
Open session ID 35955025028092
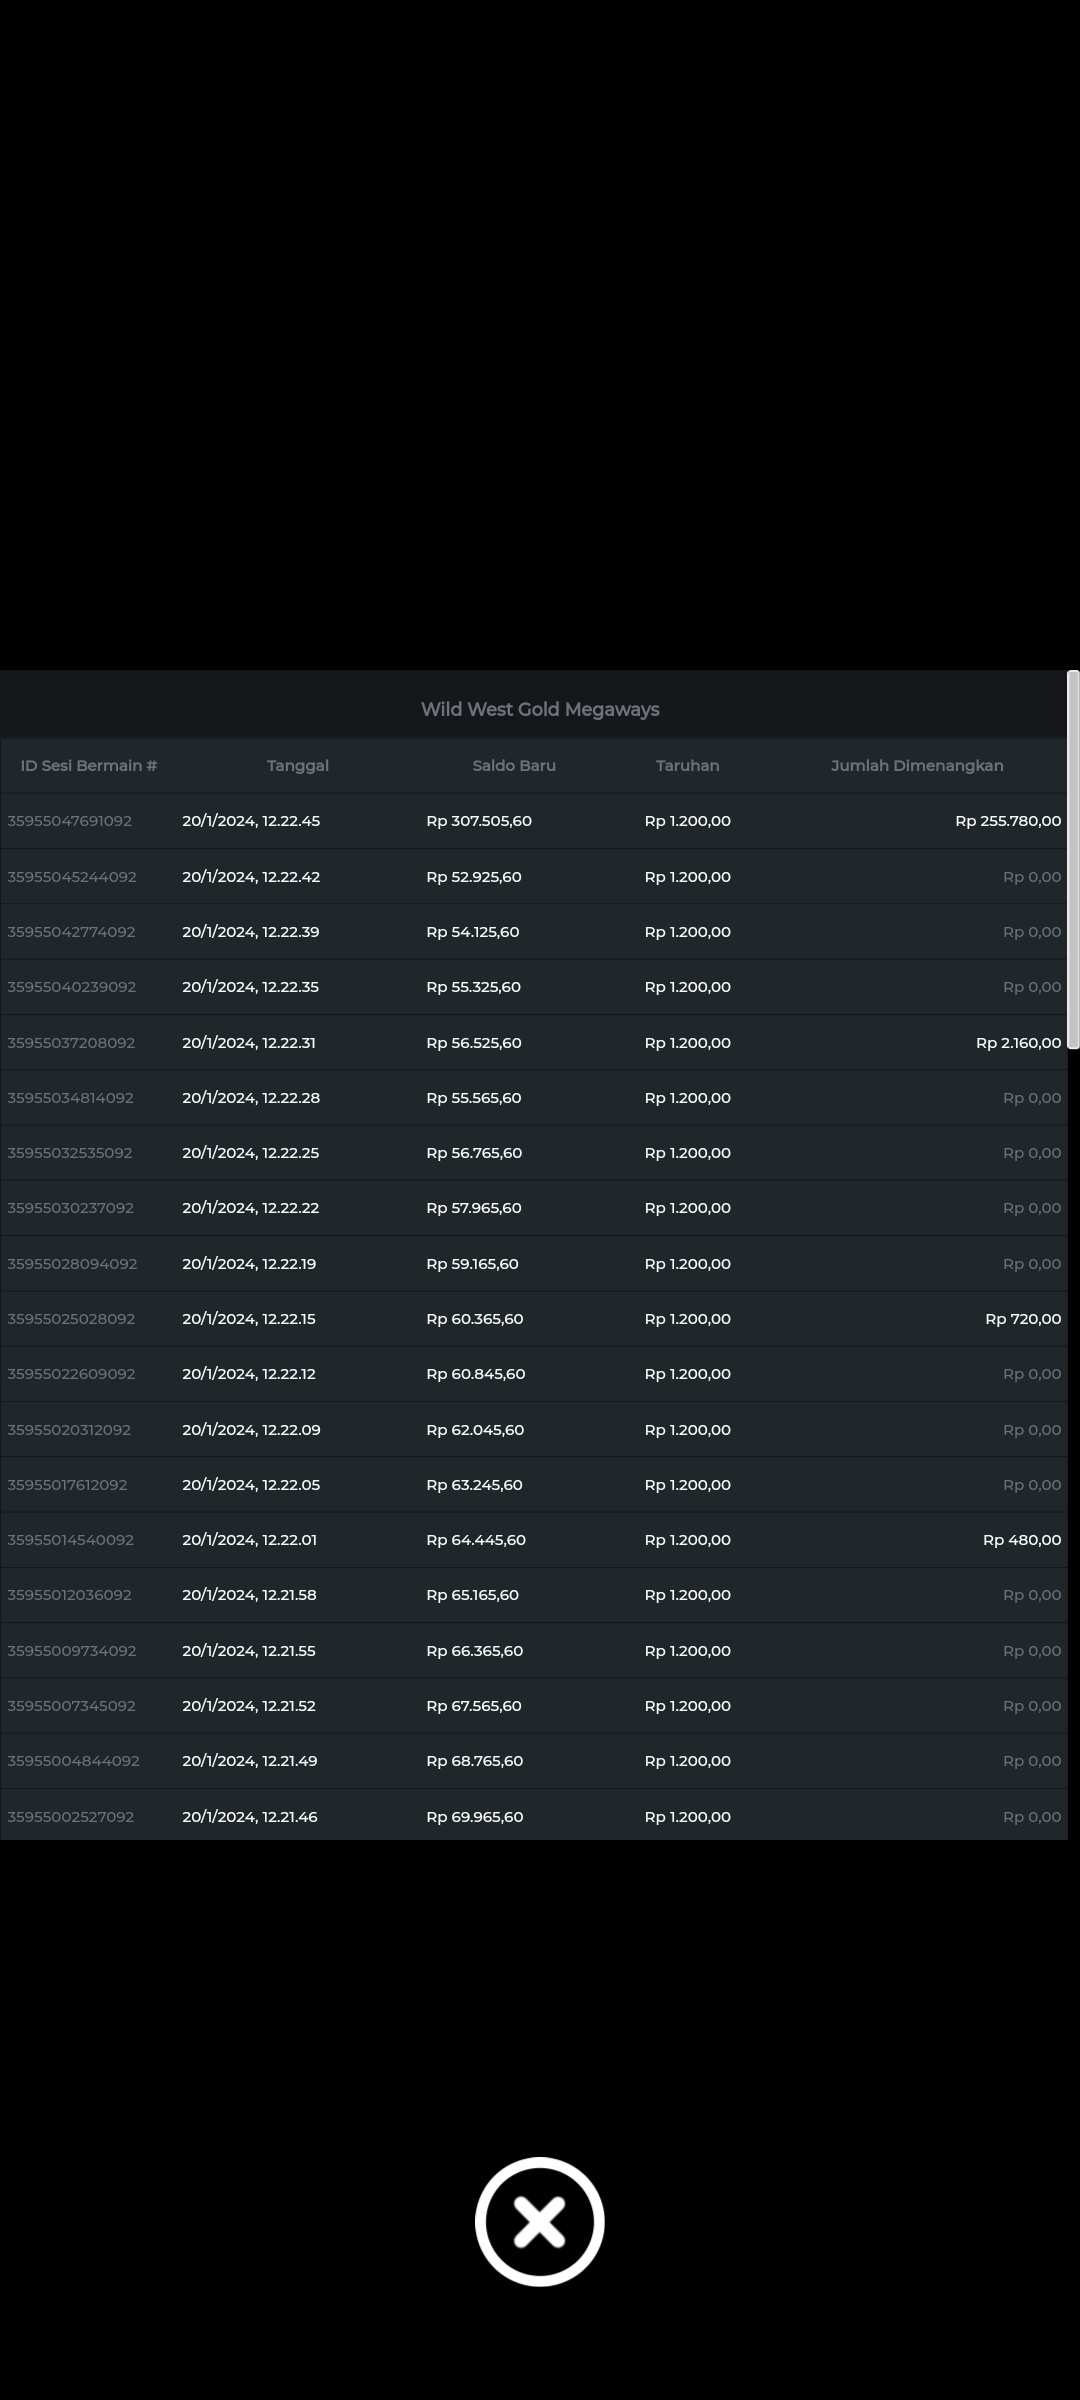(x=71, y=1318)
